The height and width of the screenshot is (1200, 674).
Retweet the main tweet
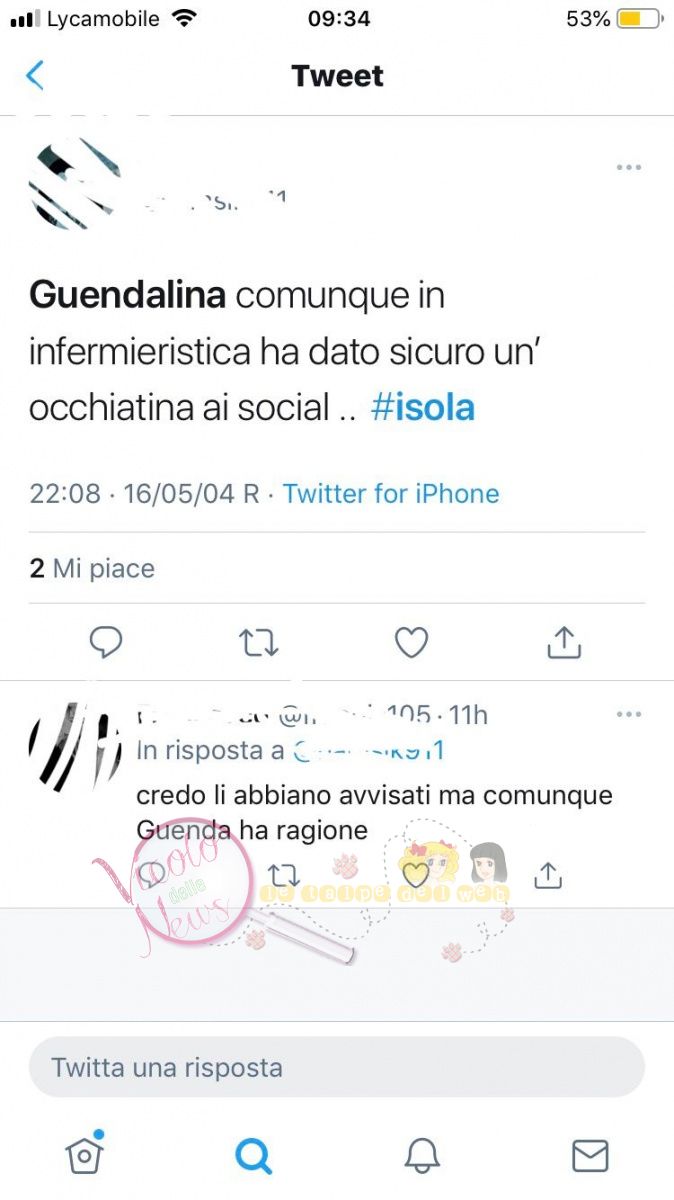point(259,643)
